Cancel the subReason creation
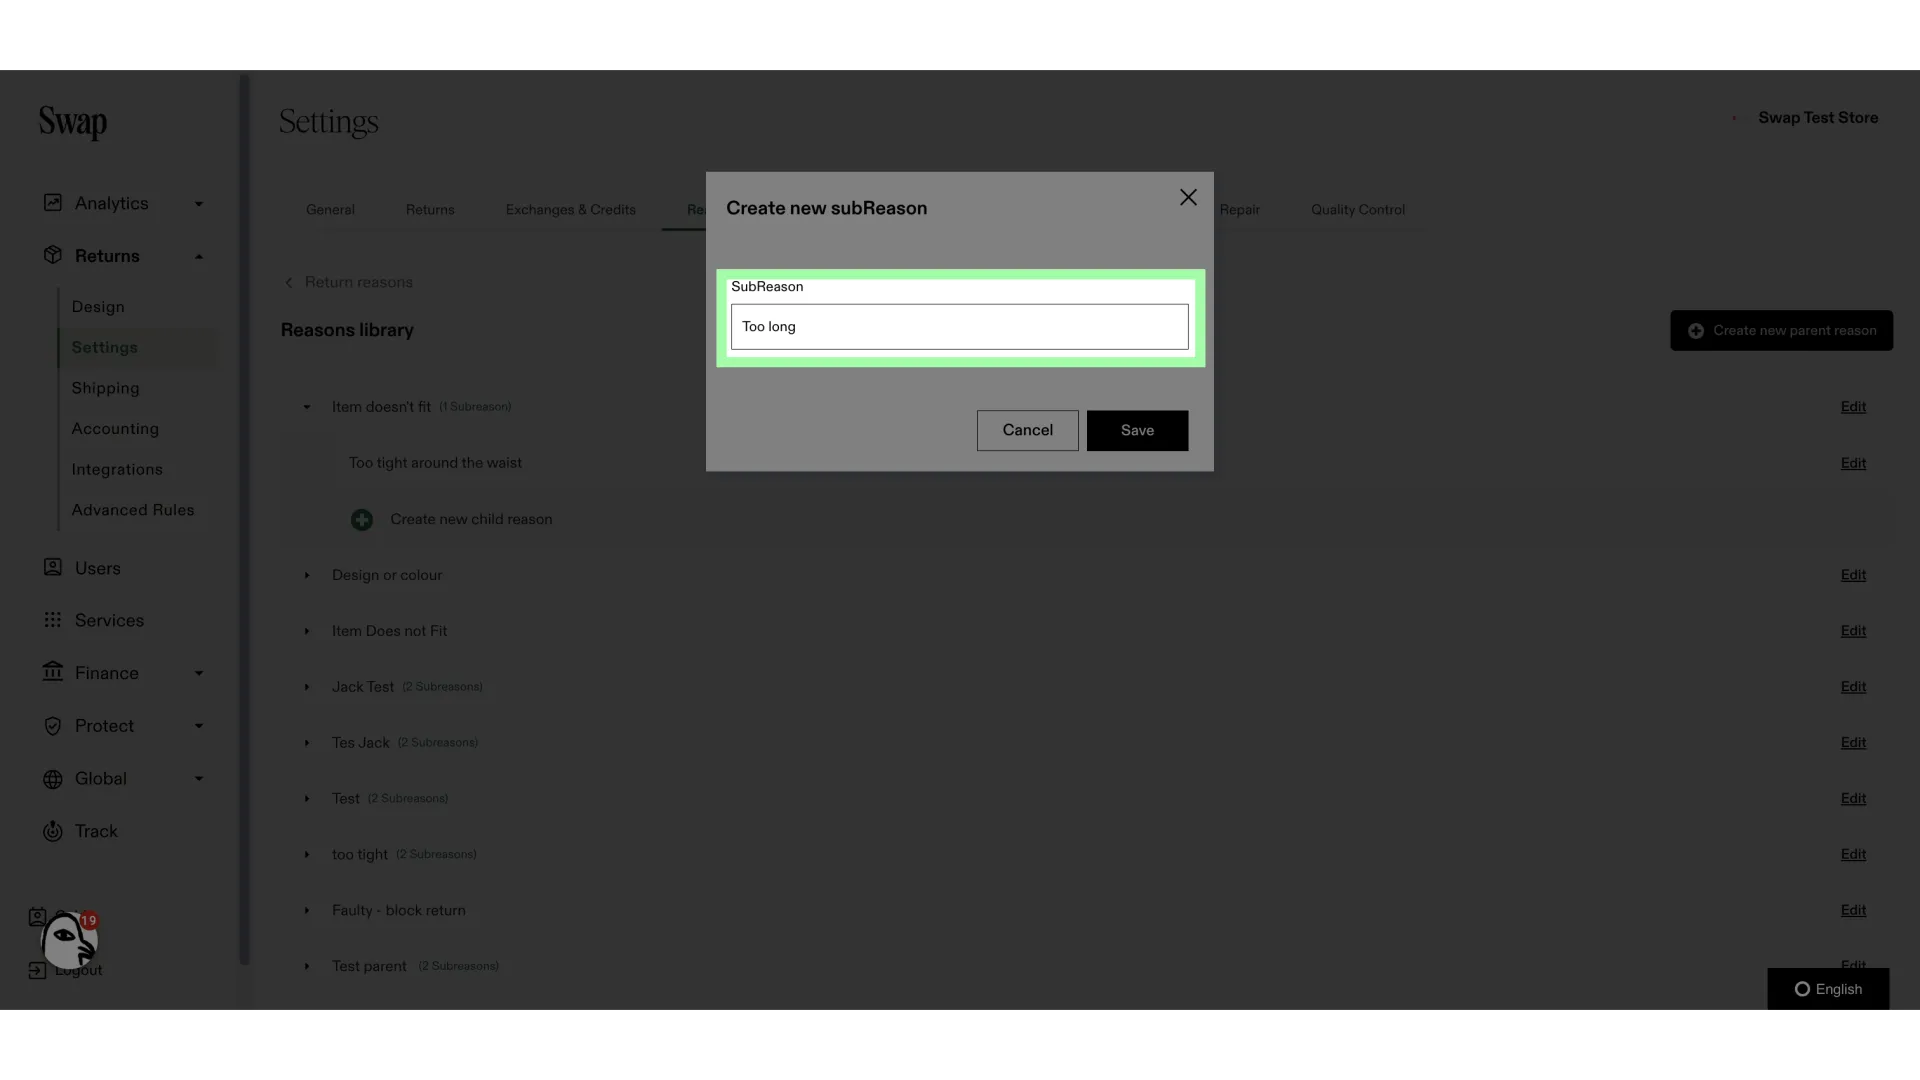This screenshot has width=1920, height=1080. (x=1027, y=430)
